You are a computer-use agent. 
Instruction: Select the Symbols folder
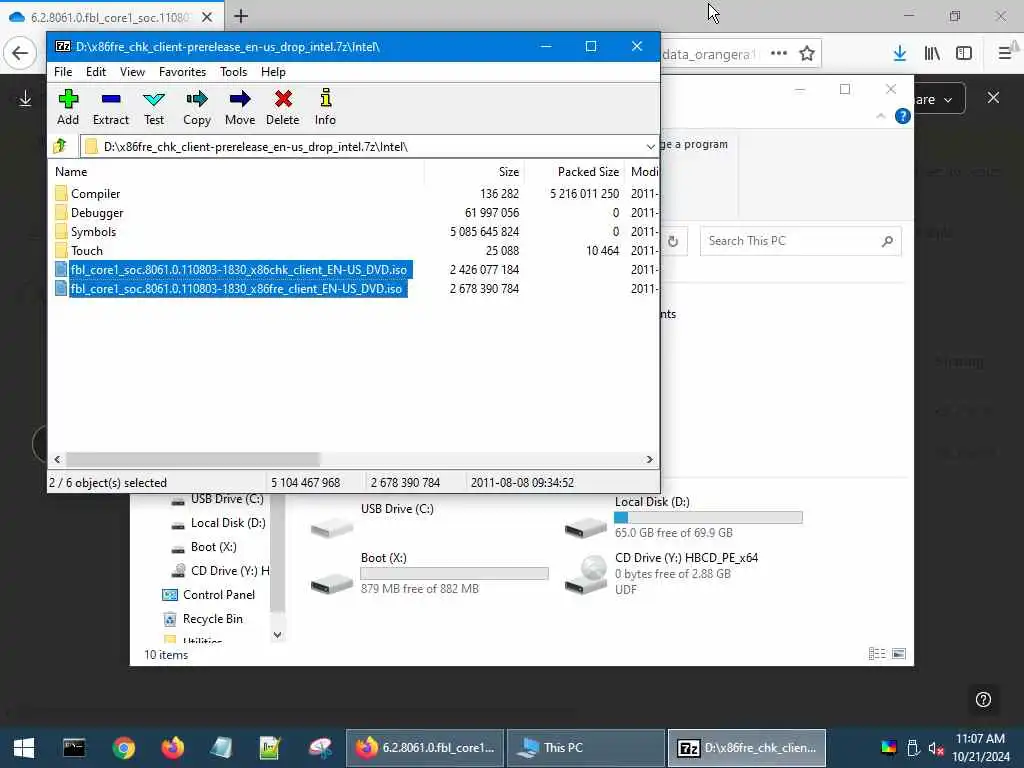(x=93, y=232)
